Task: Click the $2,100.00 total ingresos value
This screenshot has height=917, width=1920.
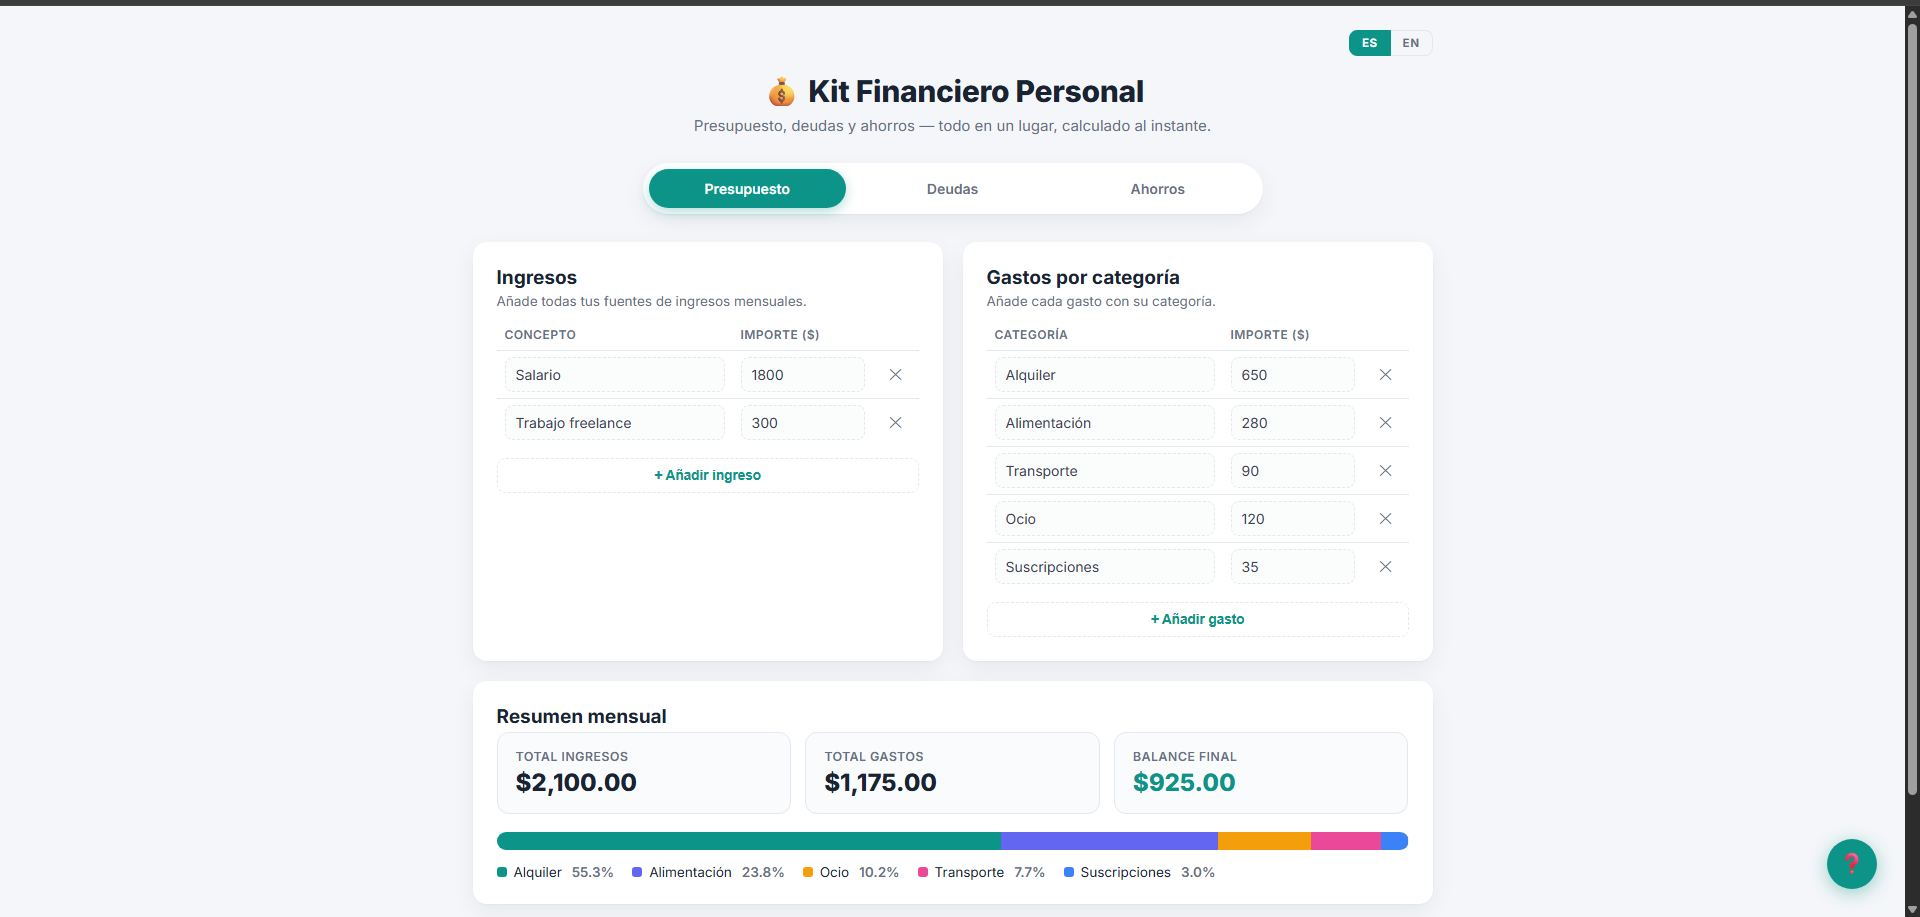Action: [576, 783]
